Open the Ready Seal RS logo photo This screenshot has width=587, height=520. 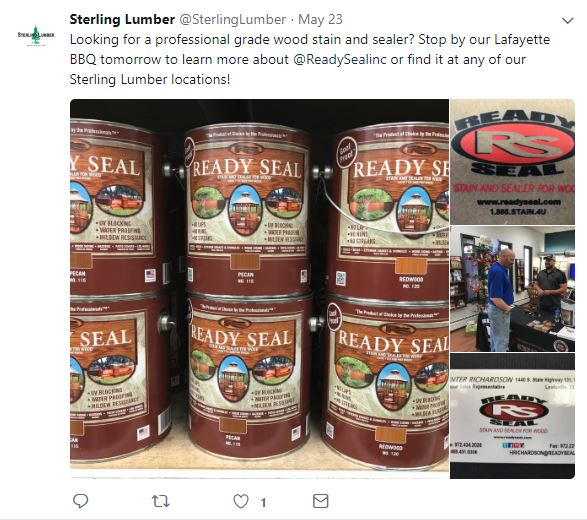click(x=512, y=162)
